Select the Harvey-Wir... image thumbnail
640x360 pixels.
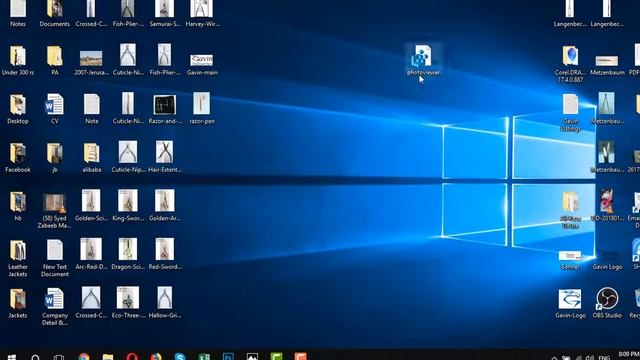pos(202,13)
